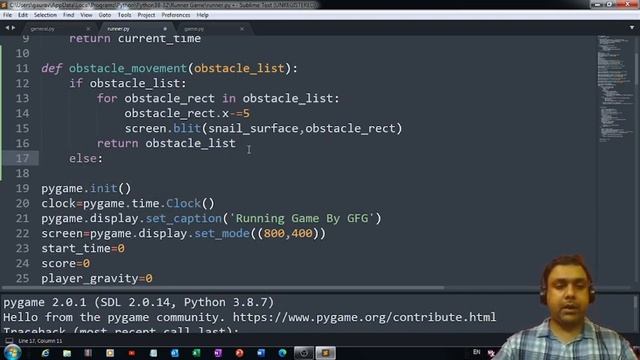Click 'return obstacle_list' on line 16
The height and width of the screenshot is (360, 640).
click(166, 143)
